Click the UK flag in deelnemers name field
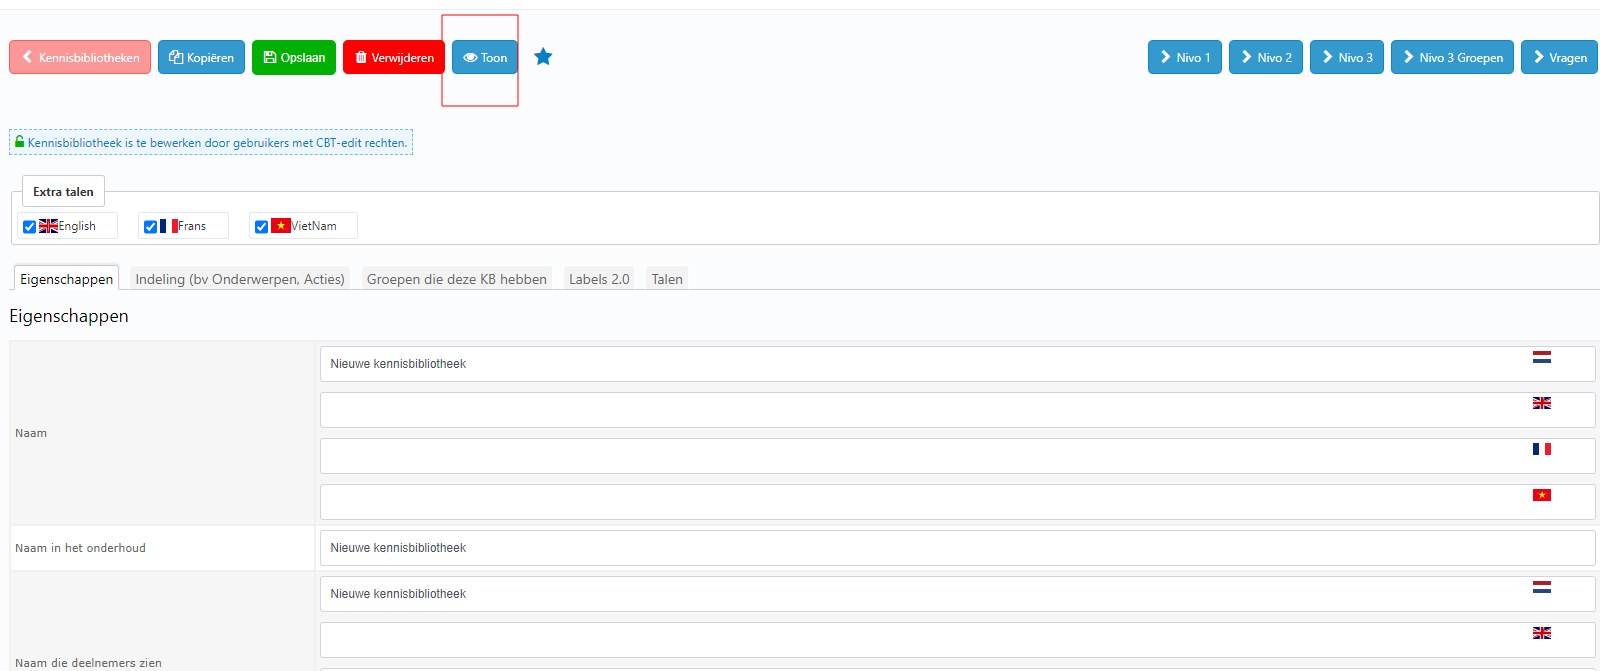This screenshot has width=1600, height=671. (x=1541, y=633)
